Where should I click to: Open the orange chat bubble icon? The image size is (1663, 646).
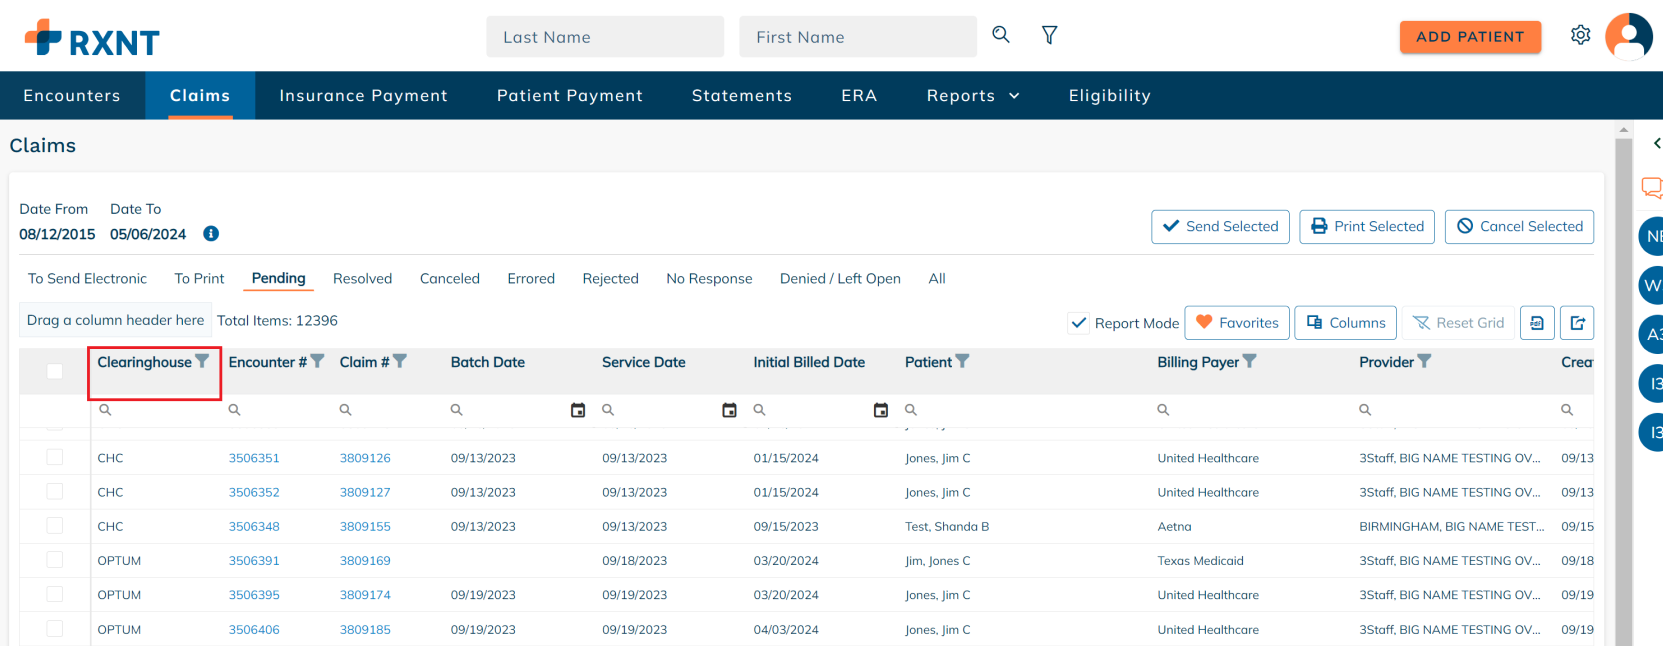pyautogui.click(x=1652, y=187)
